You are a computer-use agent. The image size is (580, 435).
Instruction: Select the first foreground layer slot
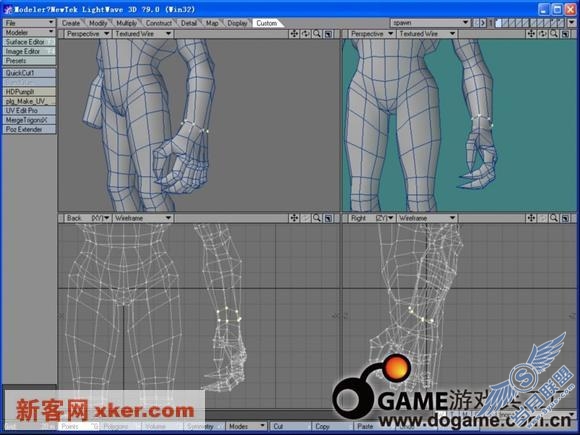(498, 23)
